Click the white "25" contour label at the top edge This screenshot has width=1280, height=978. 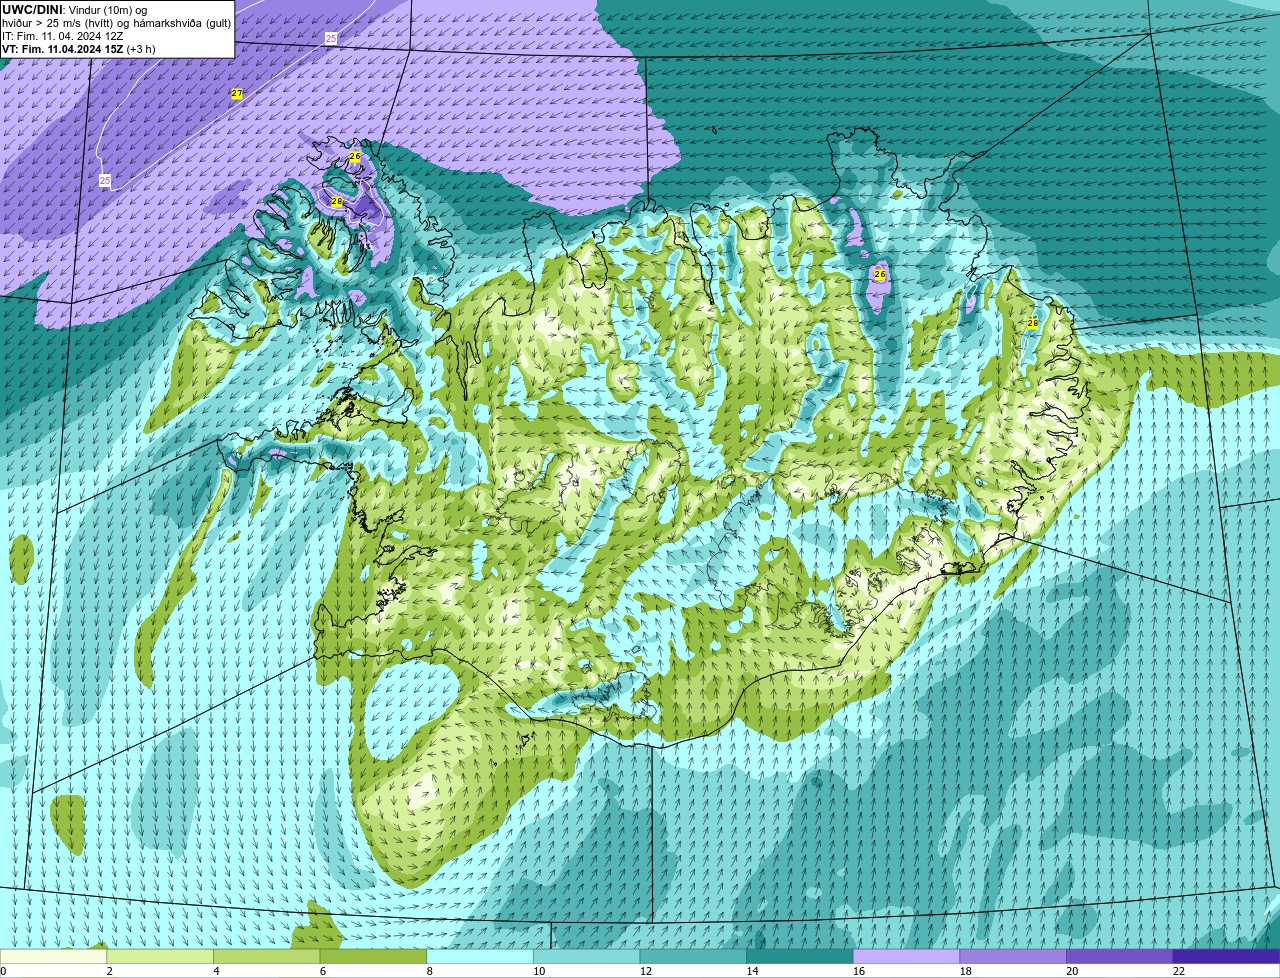coord(331,38)
